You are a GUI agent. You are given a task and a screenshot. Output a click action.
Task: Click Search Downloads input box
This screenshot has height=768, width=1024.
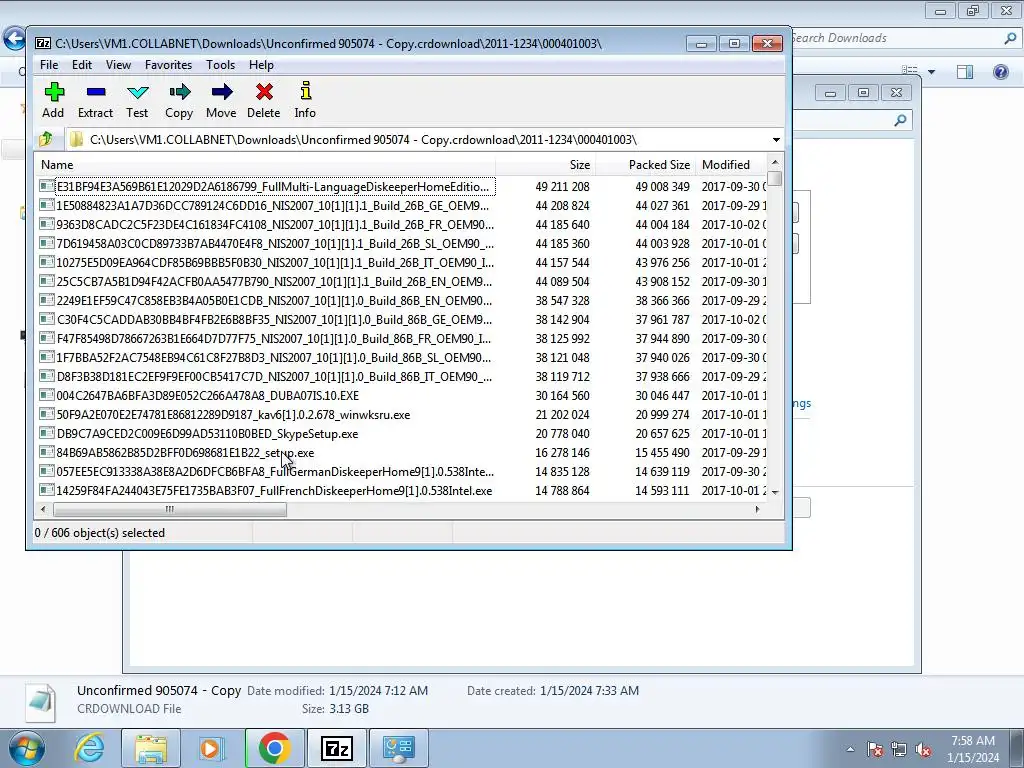896,39
